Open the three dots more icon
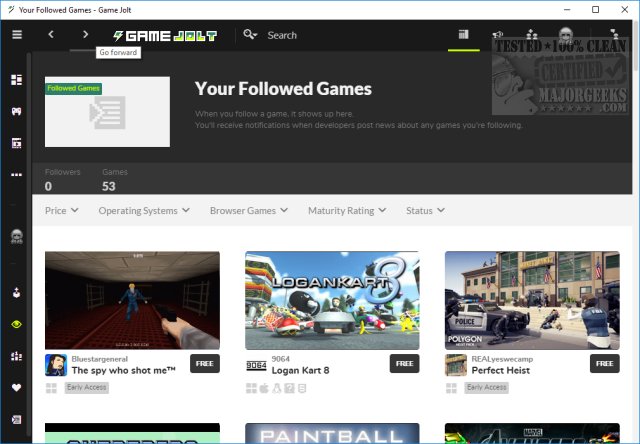 pyautogui.click(x=17, y=175)
